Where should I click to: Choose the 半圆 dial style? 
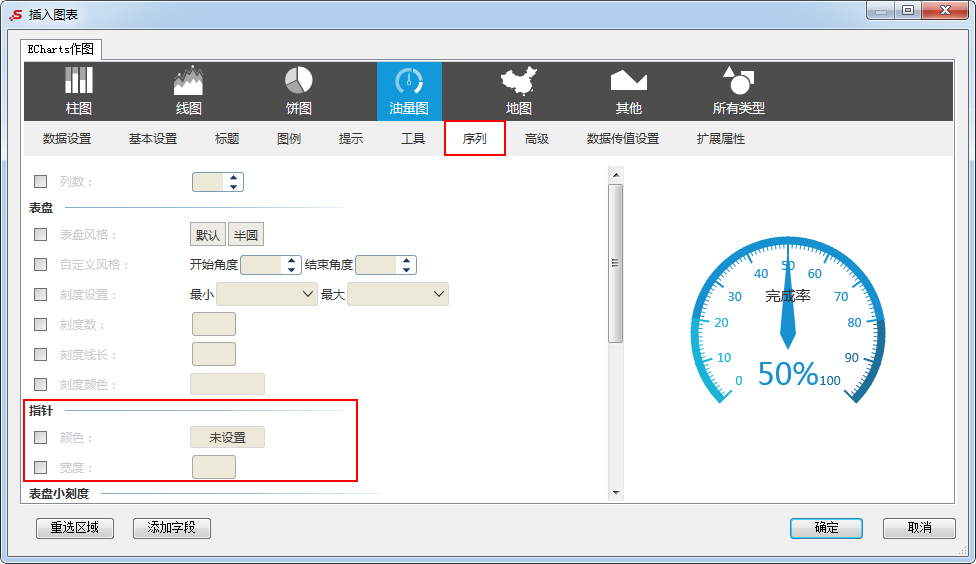[x=246, y=235]
